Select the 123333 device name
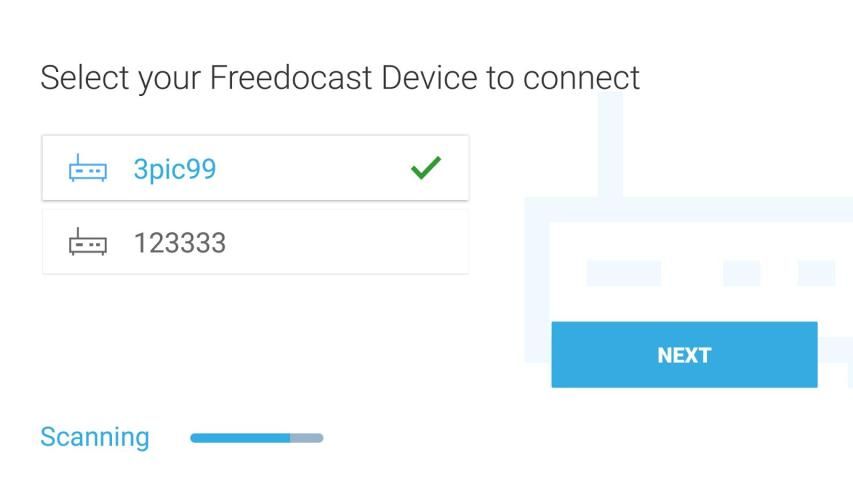The image size is (853, 480). coord(180,242)
